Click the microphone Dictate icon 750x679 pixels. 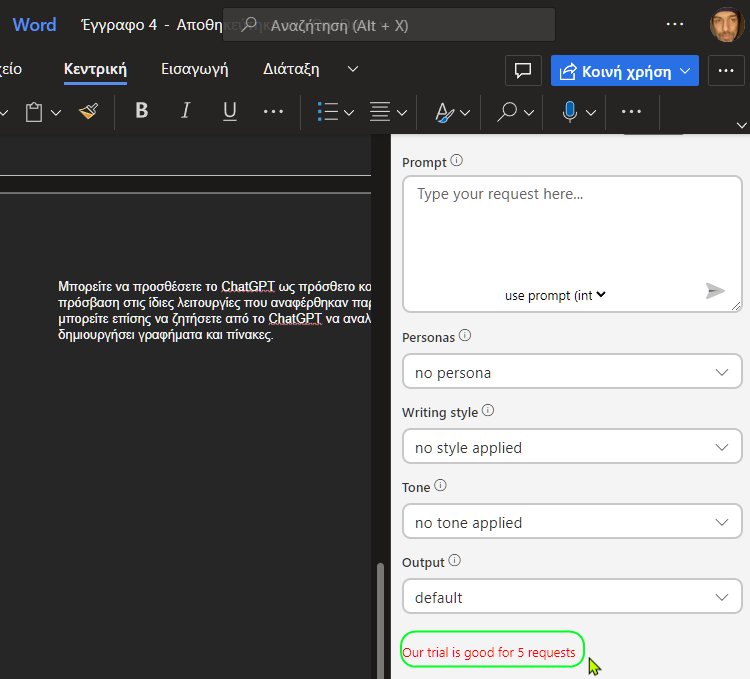coord(570,112)
